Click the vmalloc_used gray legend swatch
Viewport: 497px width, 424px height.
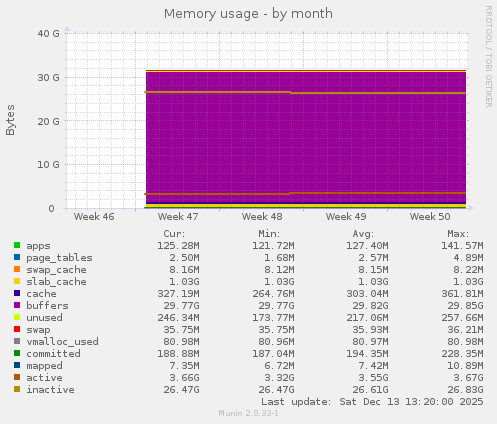tap(17, 341)
